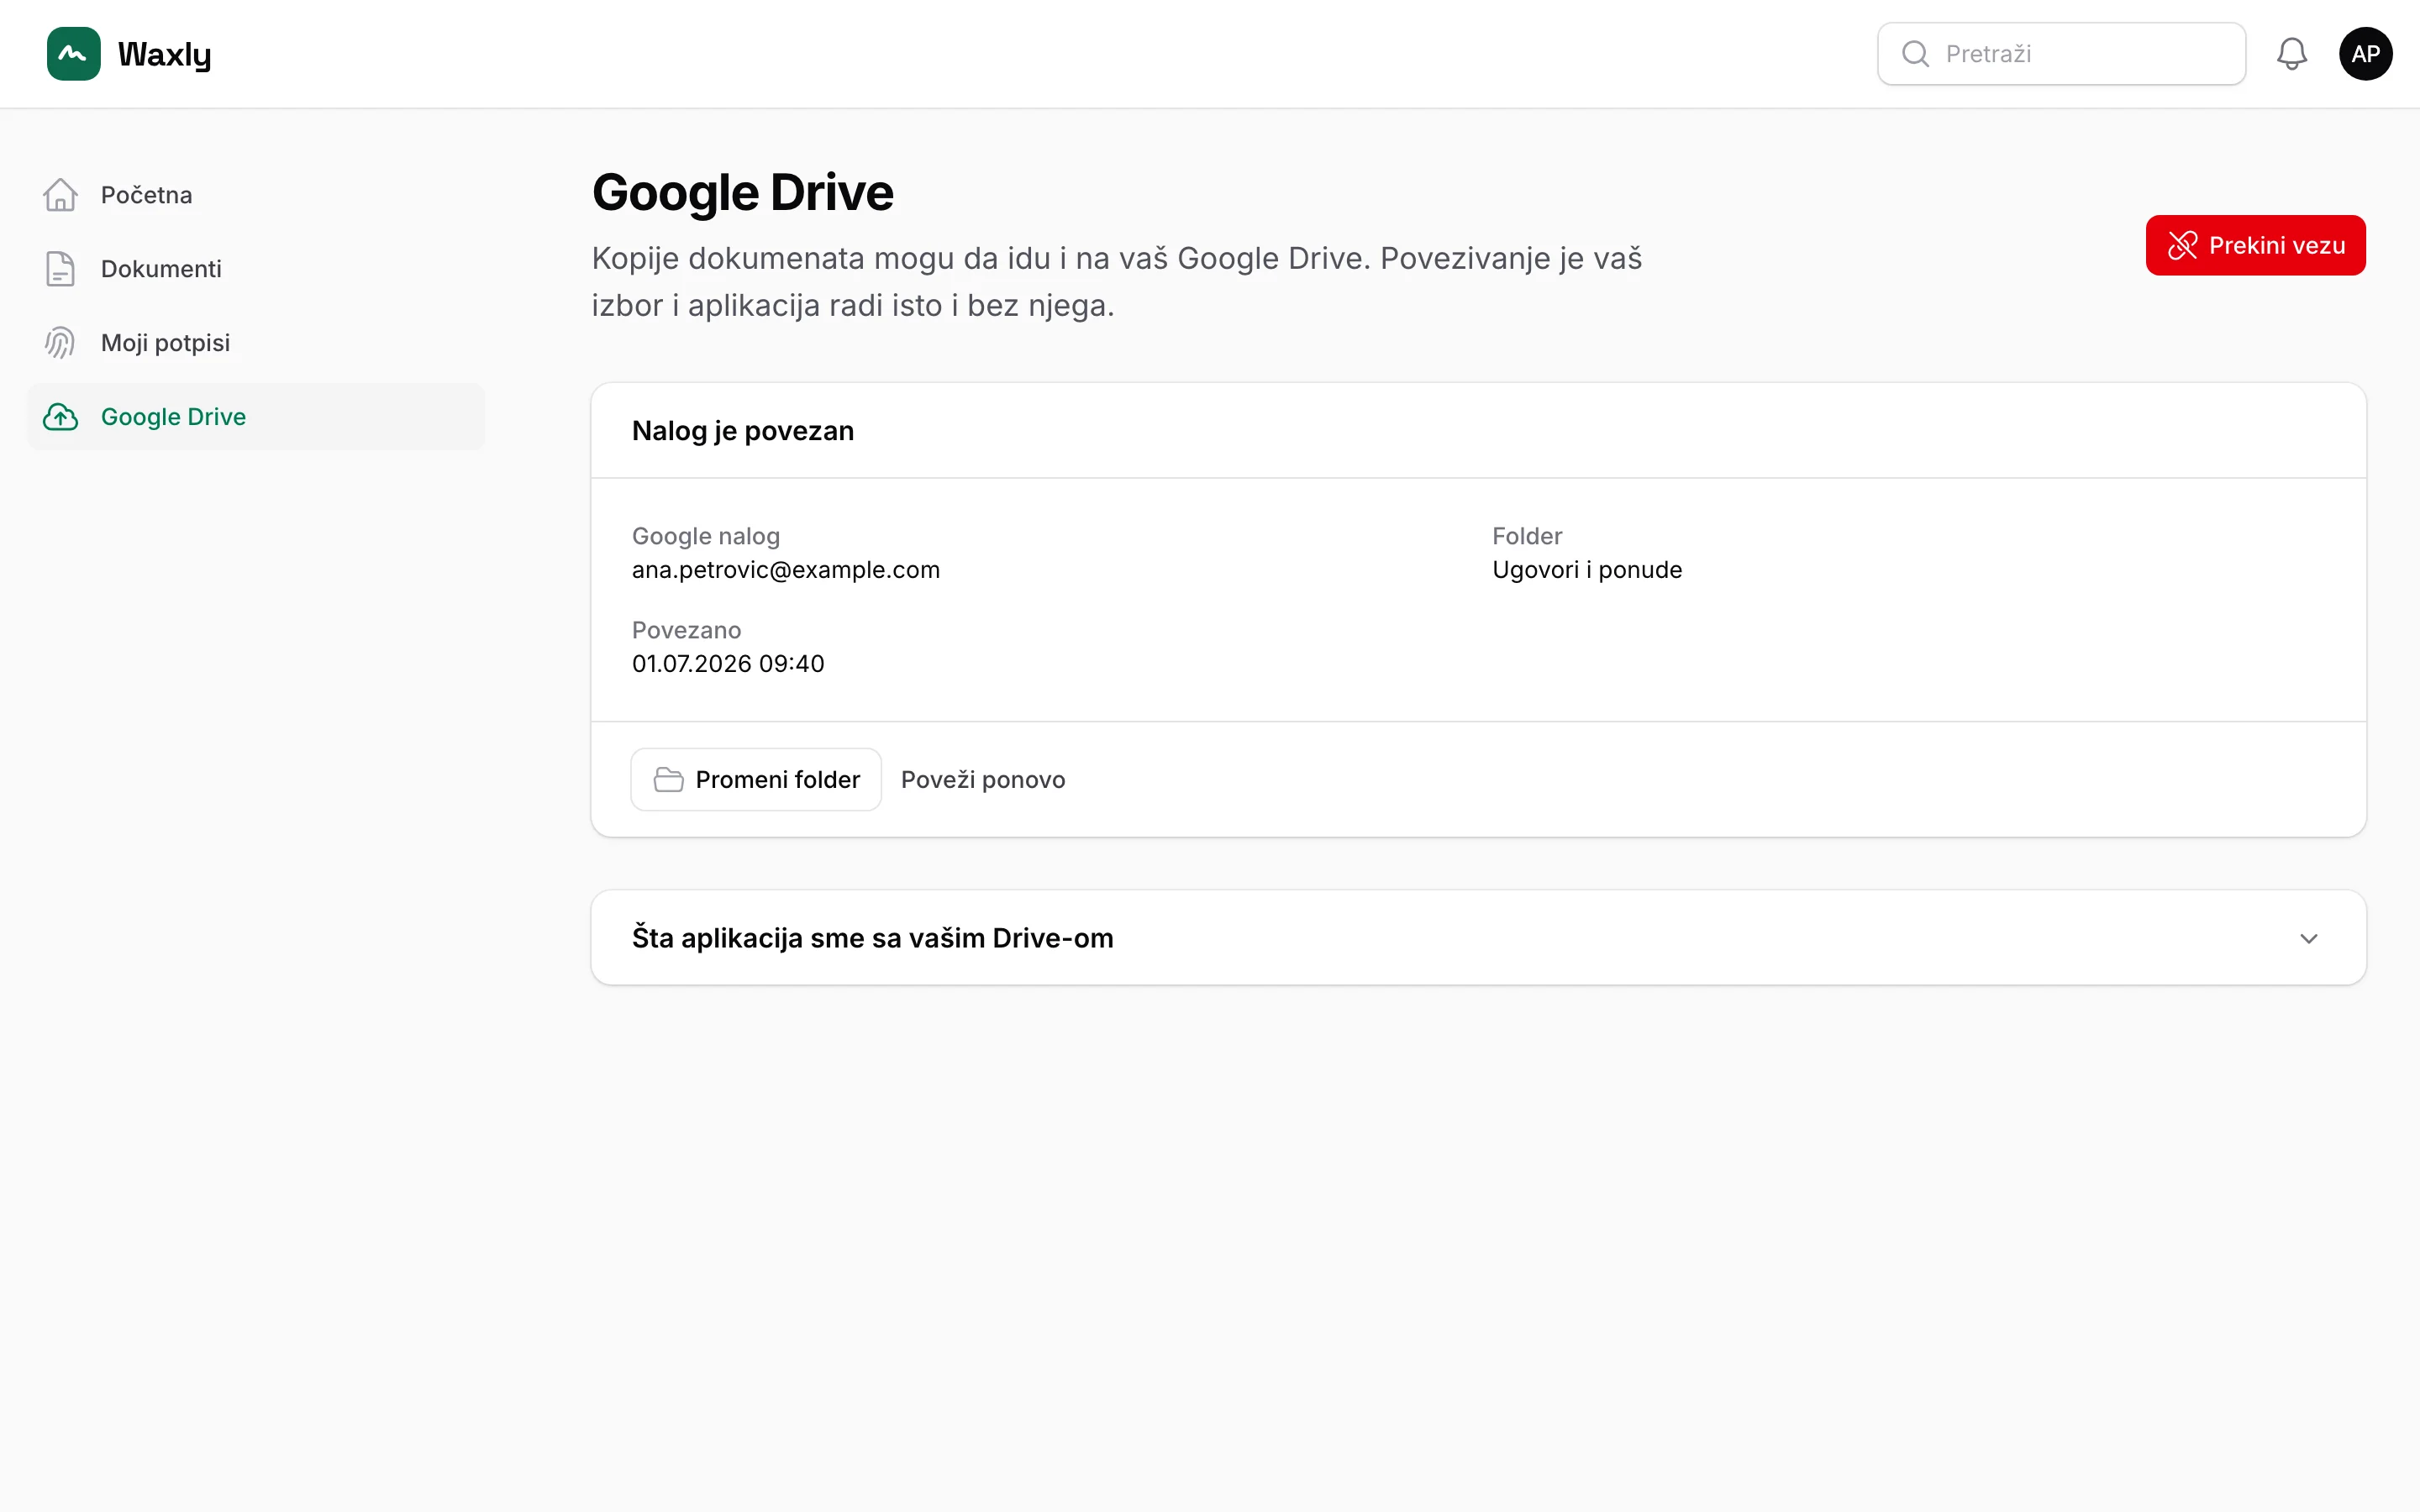Expand Šta aplikacija sme sa vašim Drive-om
This screenshot has height=1512, width=2420.
pyautogui.click(x=1478, y=938)
